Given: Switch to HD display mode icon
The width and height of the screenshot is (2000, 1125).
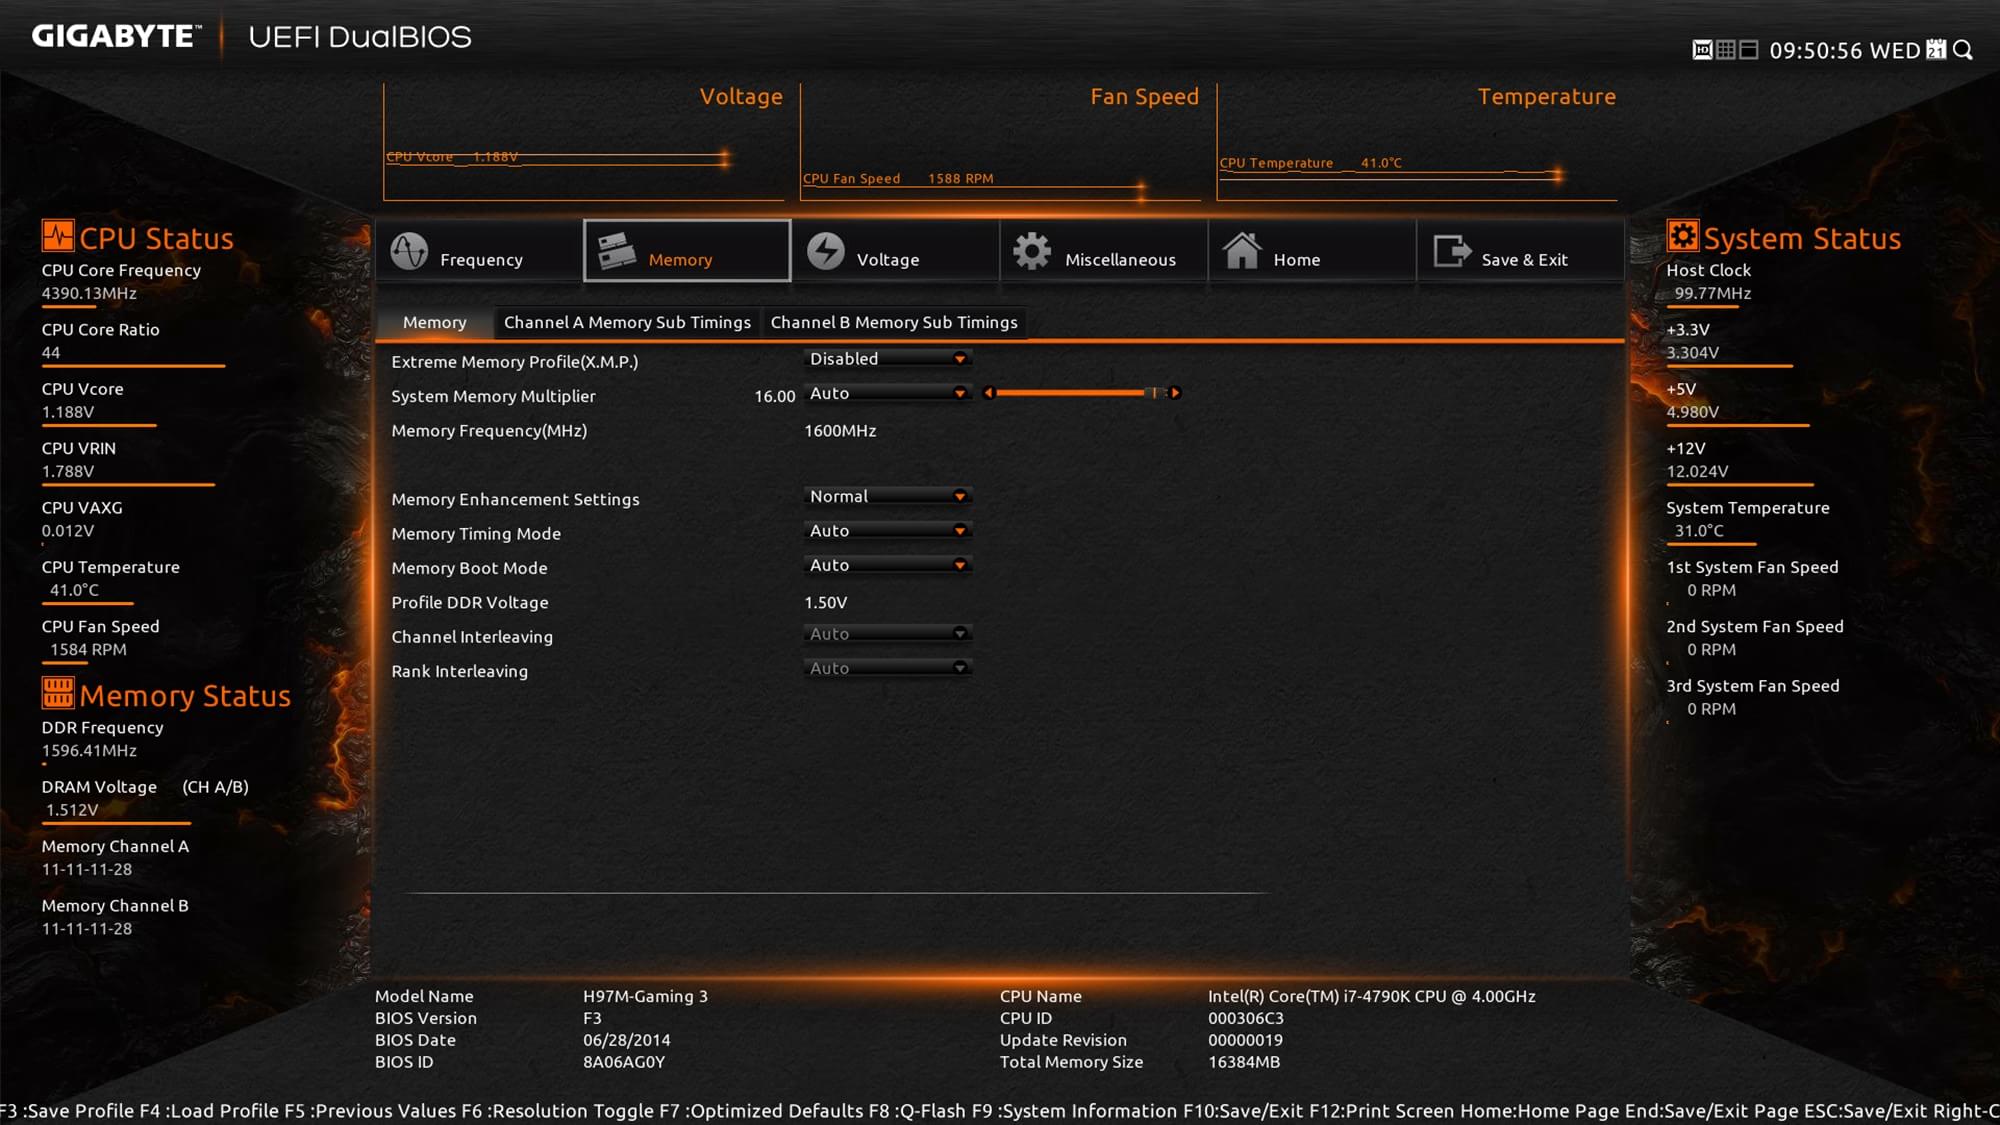Looking at the screenshot, I should (x=1702, y=50).
